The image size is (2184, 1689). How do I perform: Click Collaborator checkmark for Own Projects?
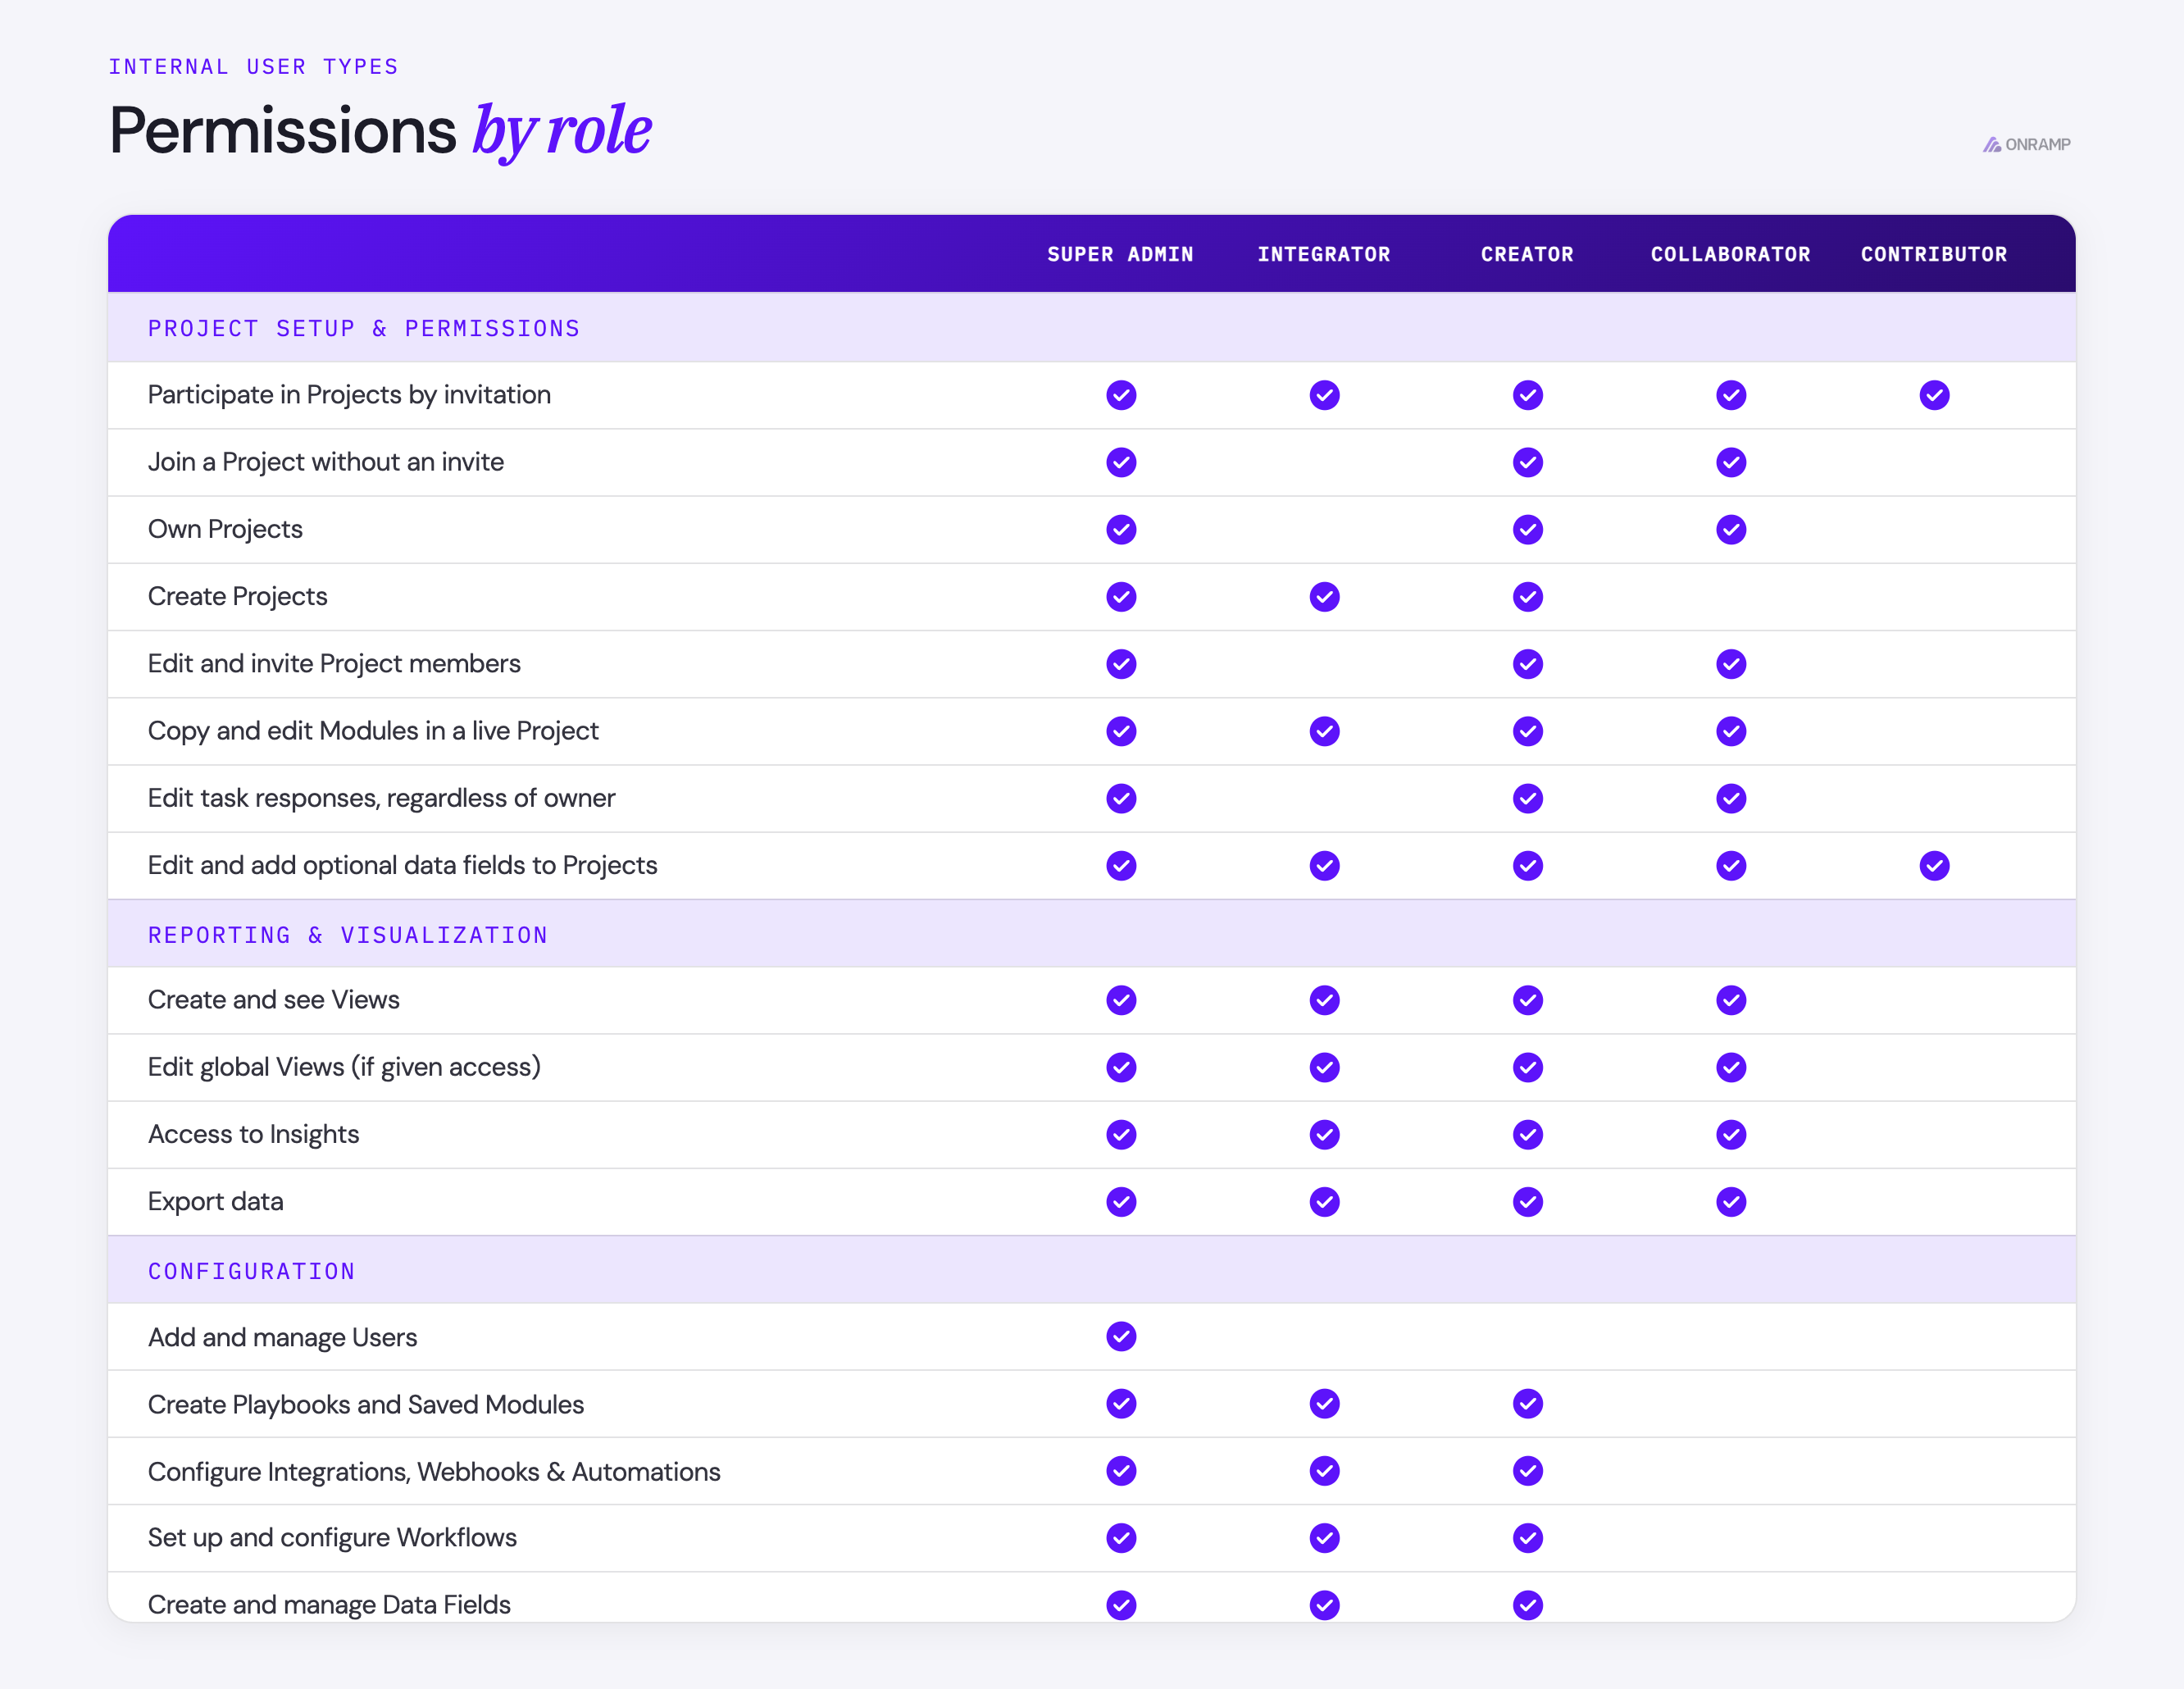(1731, 529)
